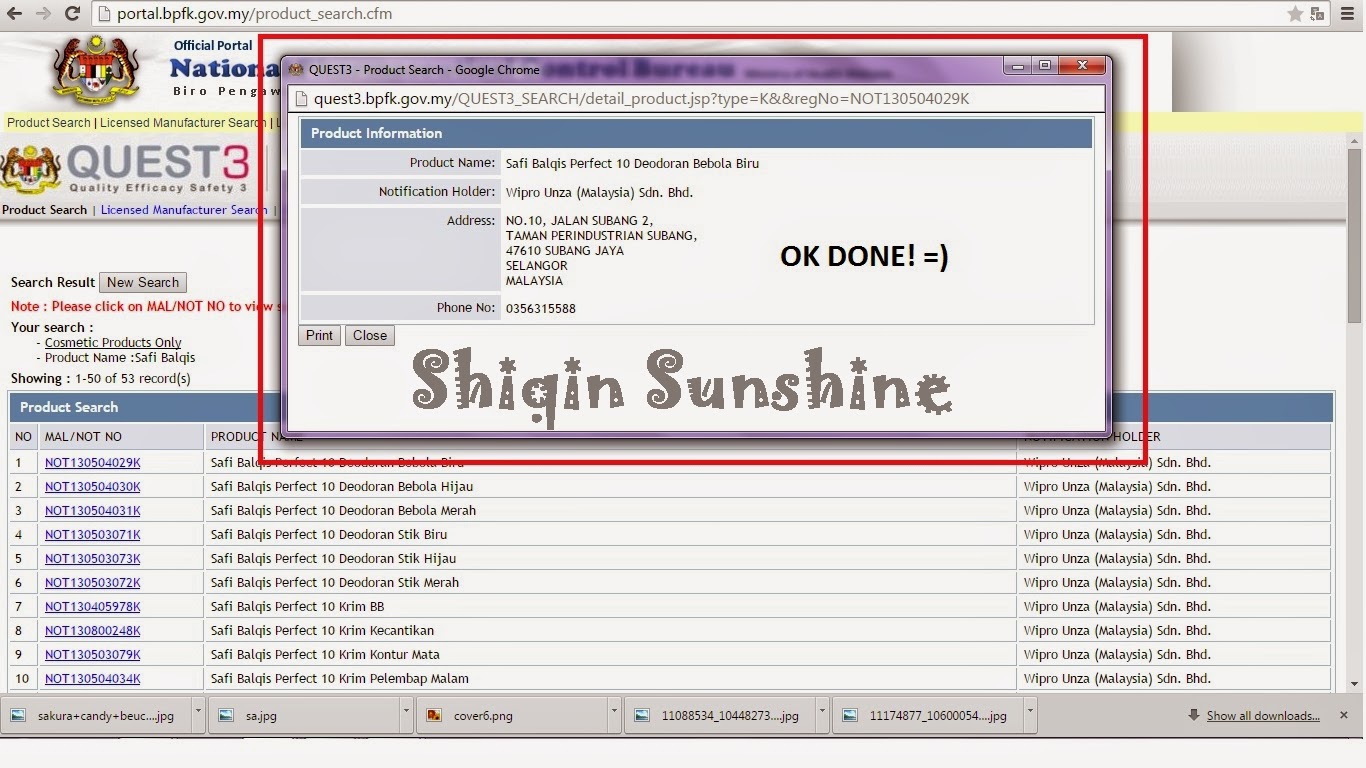The image size is (1366, 768).
Task: Click the Print button in popup
Action: pos(320,336)
